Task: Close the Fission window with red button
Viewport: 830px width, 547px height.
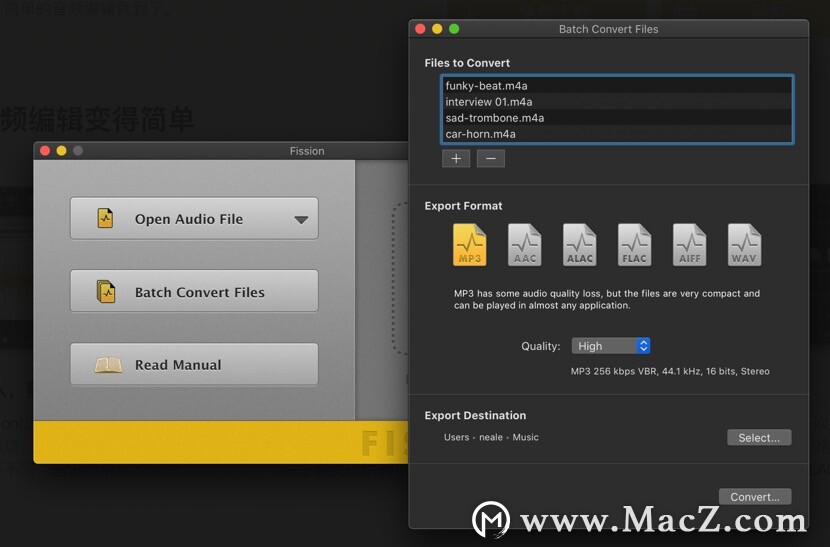Action: click(45, 151)
